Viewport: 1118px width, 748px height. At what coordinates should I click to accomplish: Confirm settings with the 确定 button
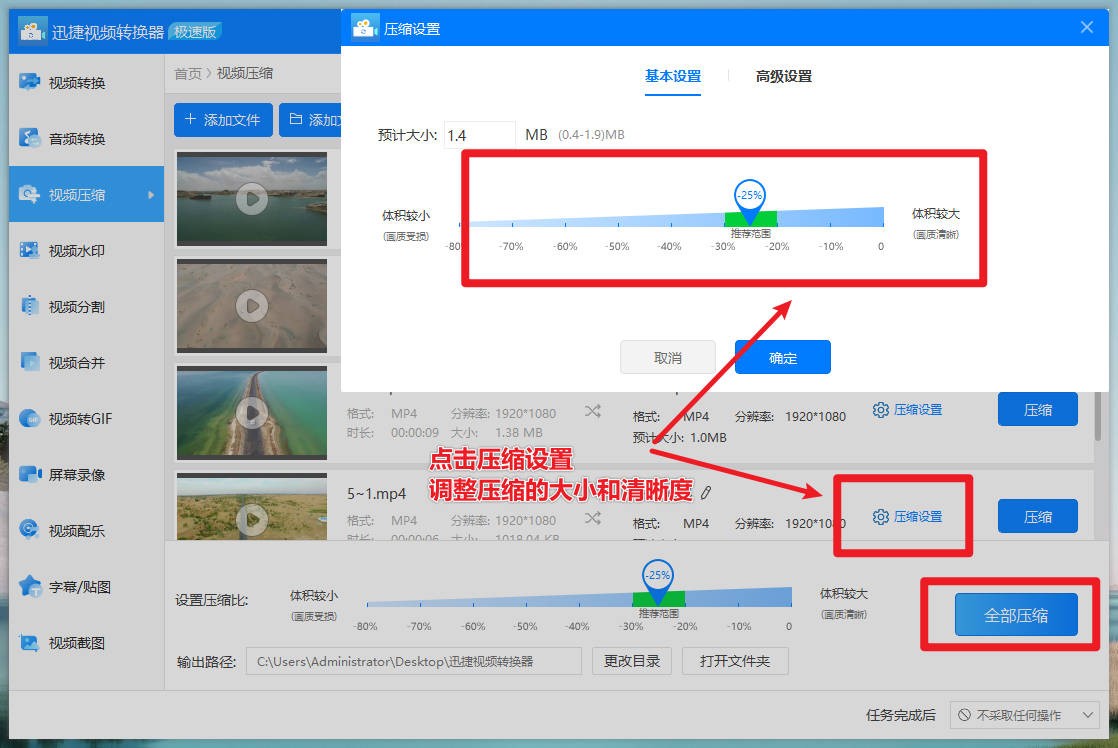(x=782, y=357)
